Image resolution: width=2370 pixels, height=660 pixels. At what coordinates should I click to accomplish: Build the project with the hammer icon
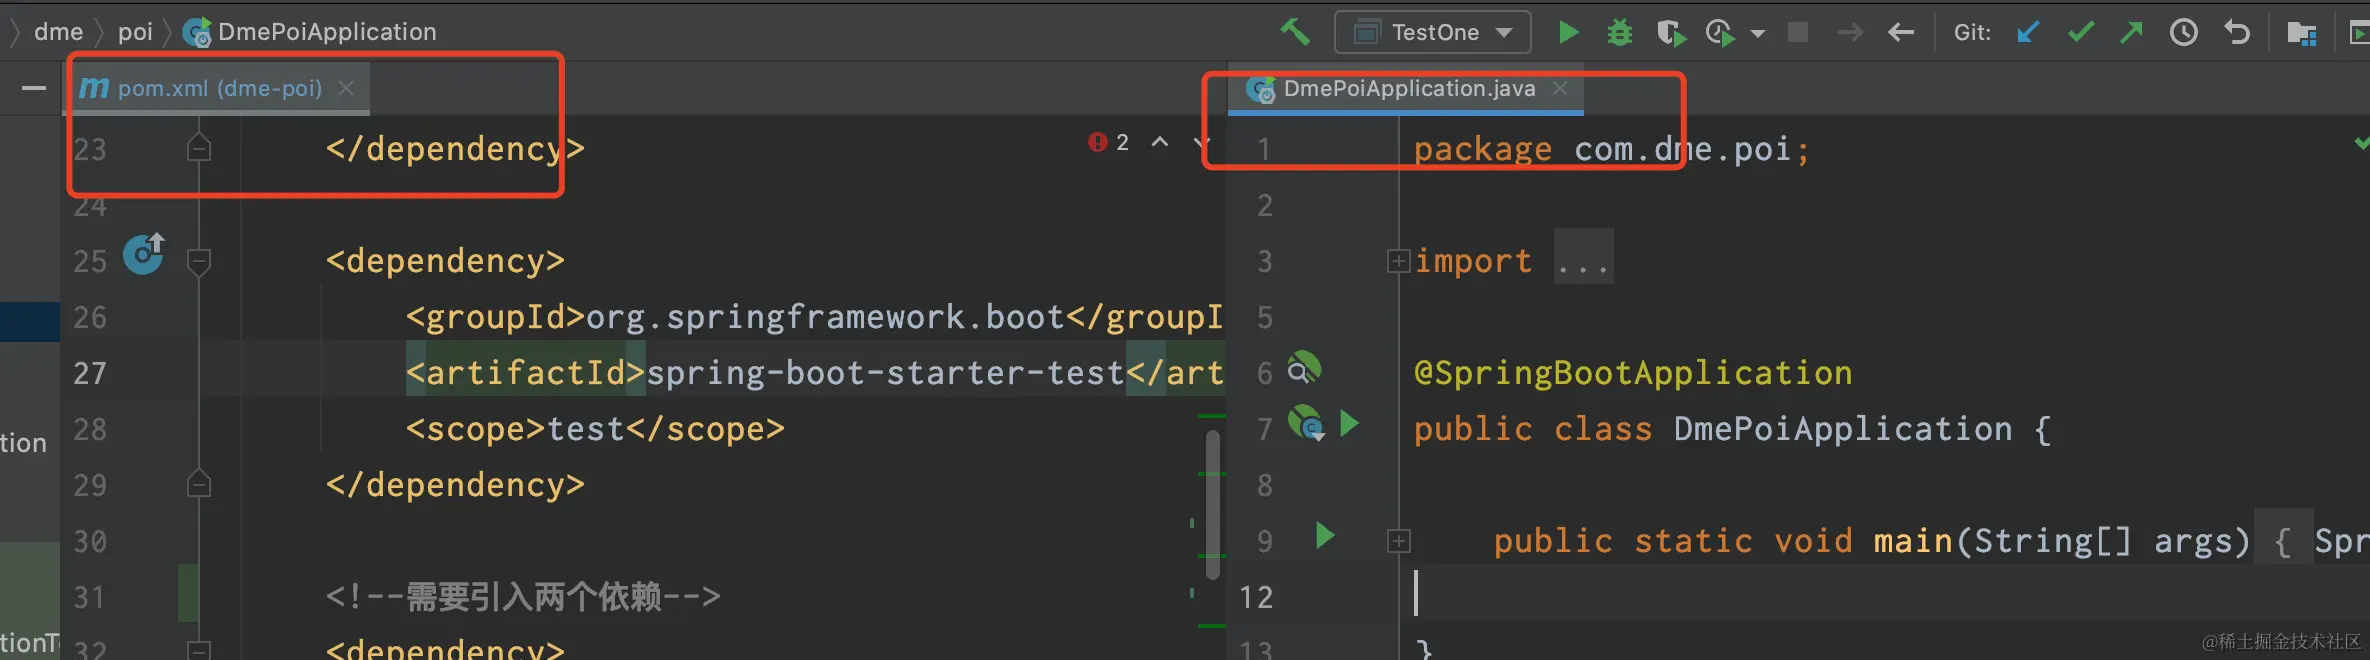(1295, 32)
